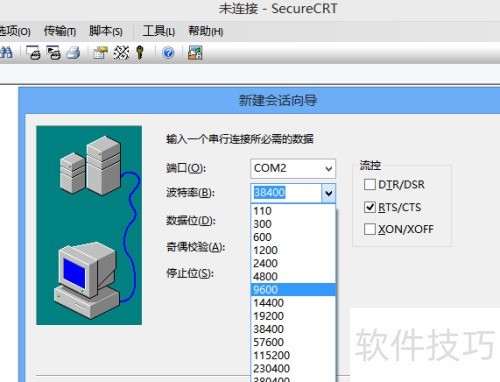The width and height of the screenshot is (500, 382).
Task: Open the 脚本(S) menu
Action: [106, 31]
